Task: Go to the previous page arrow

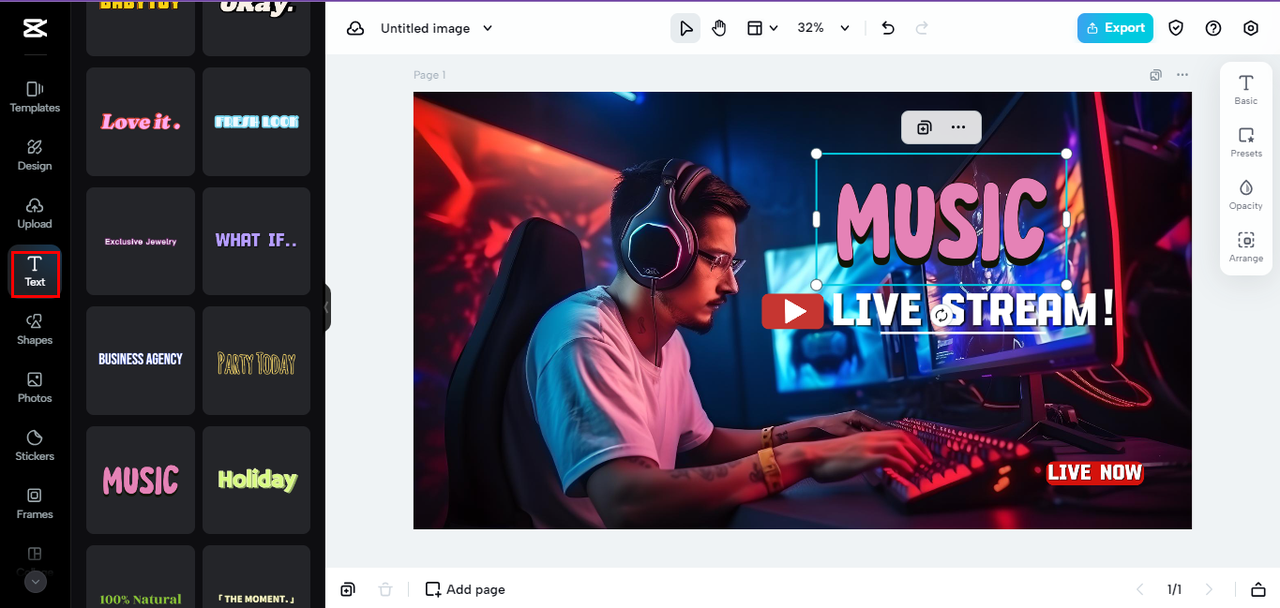Action: tap(1138, 589)
